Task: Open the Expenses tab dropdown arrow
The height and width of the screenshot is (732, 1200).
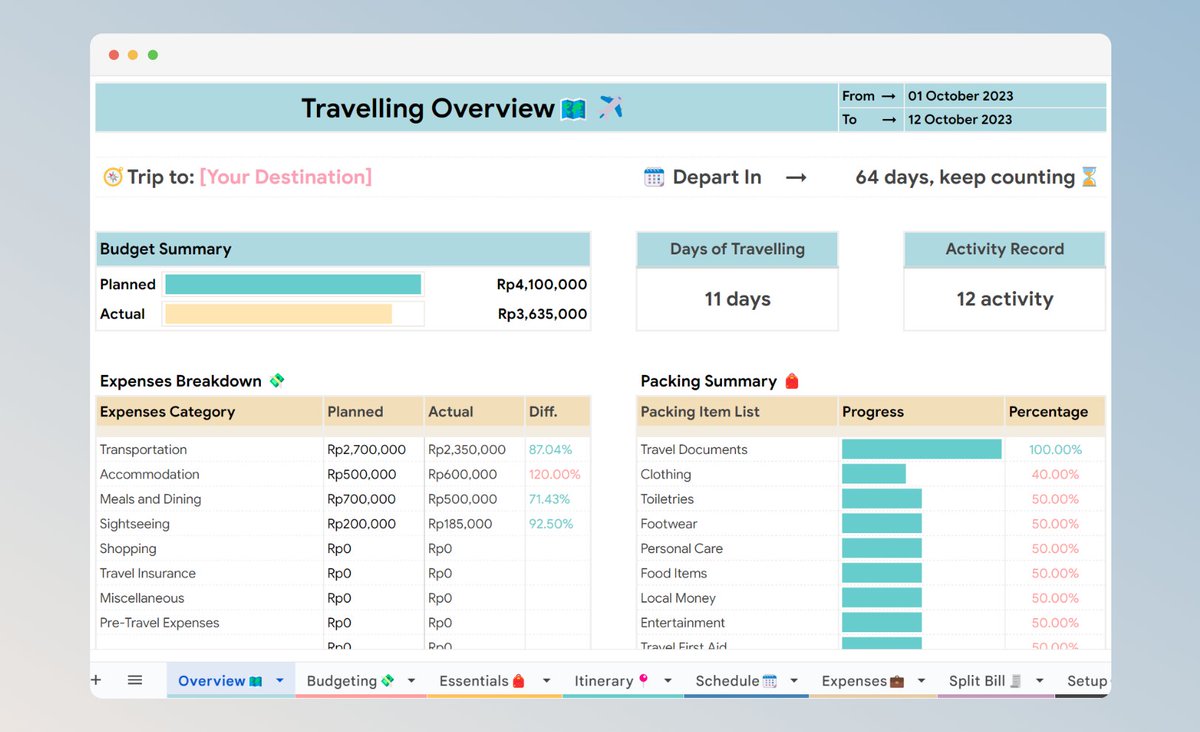Action: 921,681
